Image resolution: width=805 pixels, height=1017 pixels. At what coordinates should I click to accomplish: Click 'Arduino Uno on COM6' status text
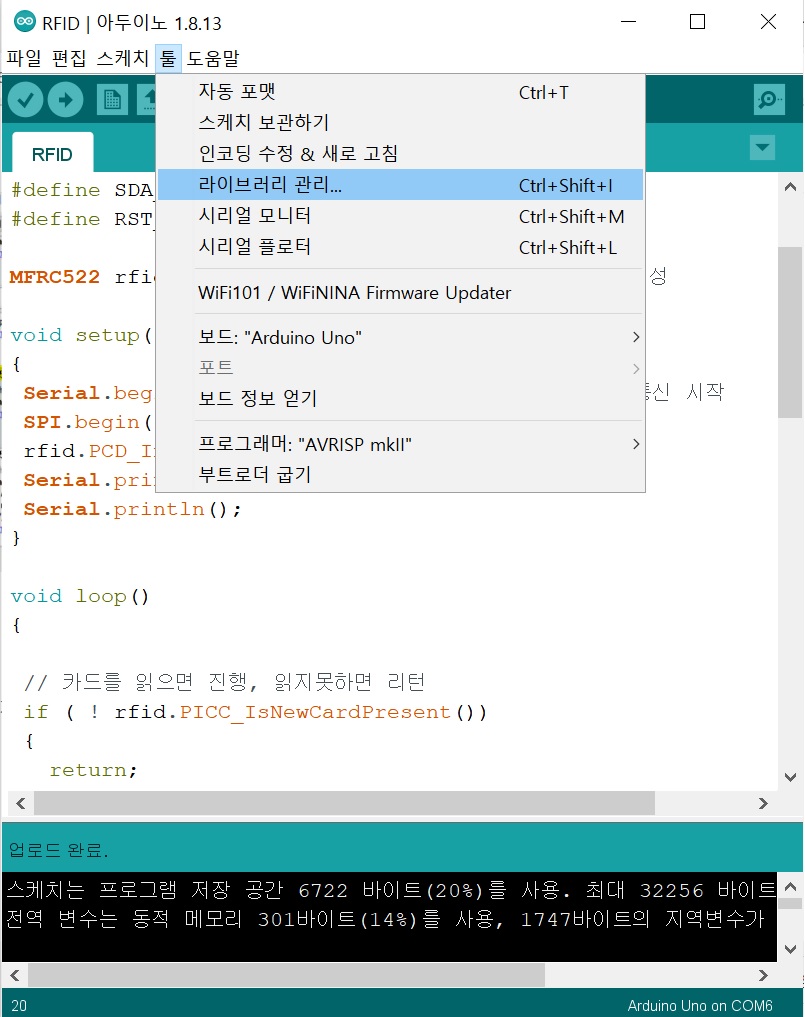700,1005
